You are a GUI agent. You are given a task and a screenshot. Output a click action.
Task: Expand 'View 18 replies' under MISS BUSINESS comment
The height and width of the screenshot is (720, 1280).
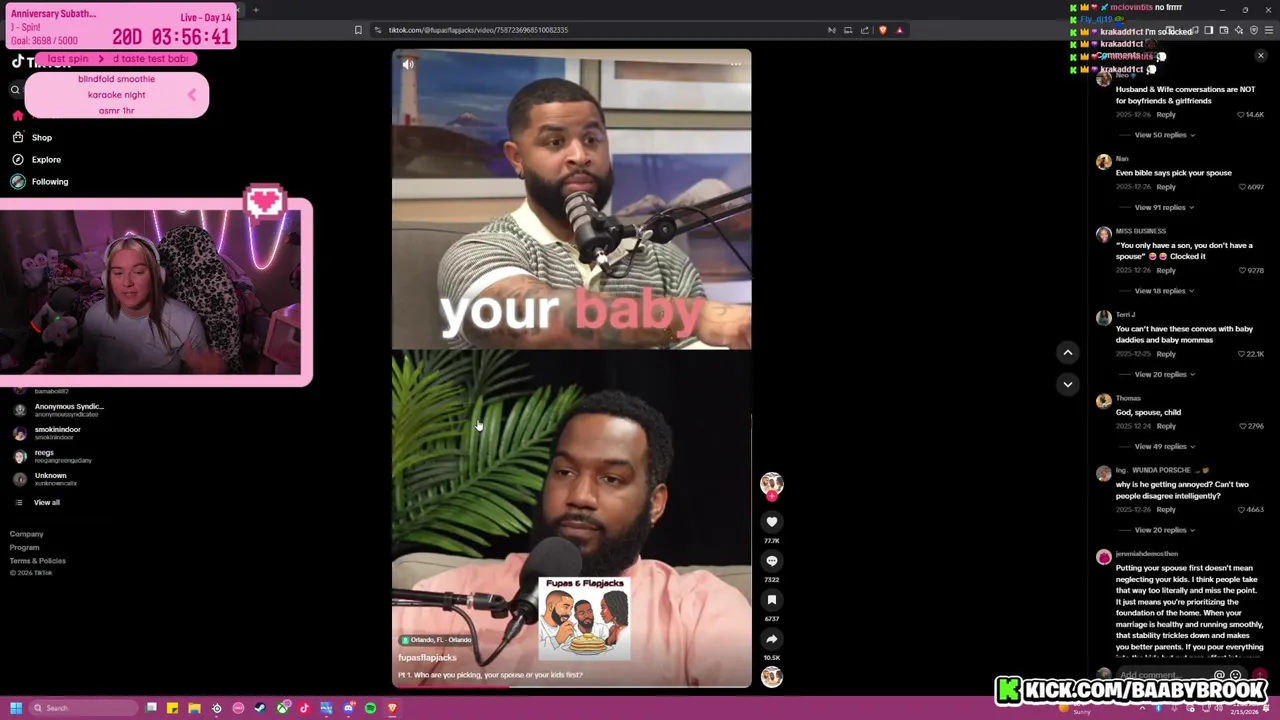(1164, 291)
